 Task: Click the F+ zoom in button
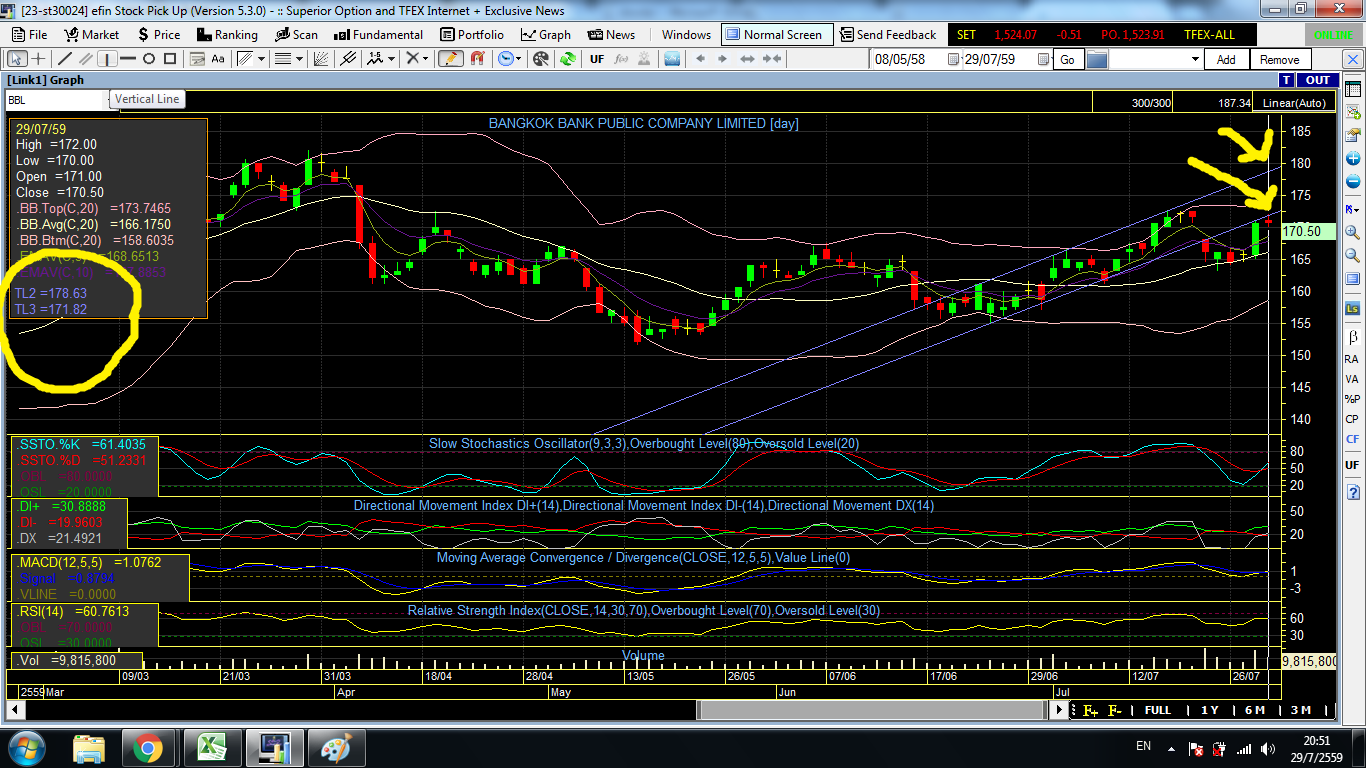[1090, 710]
